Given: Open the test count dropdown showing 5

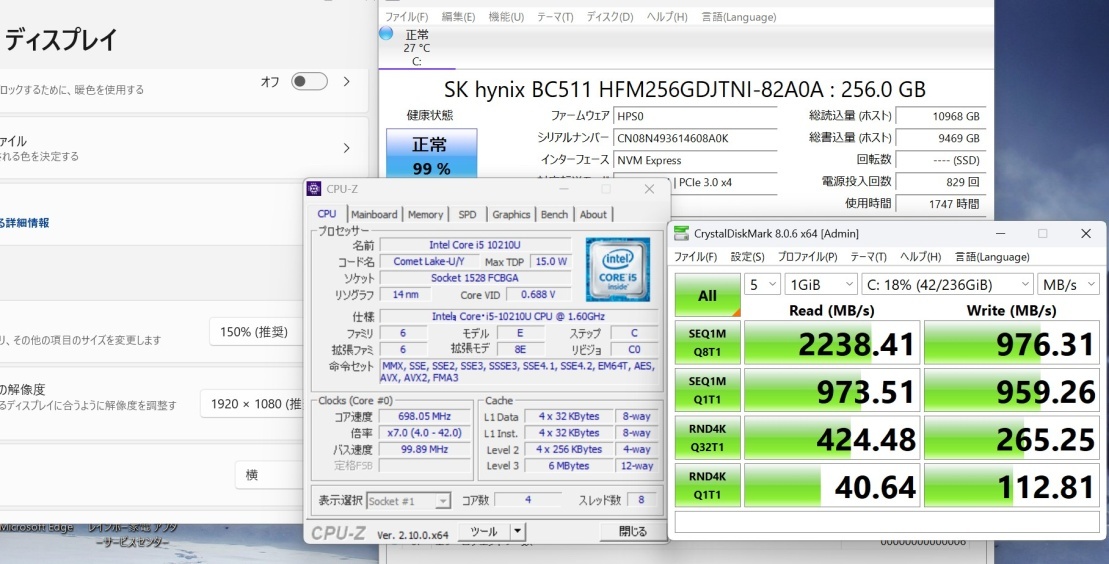Looking at the screenshot, I should tap(762, 284).
